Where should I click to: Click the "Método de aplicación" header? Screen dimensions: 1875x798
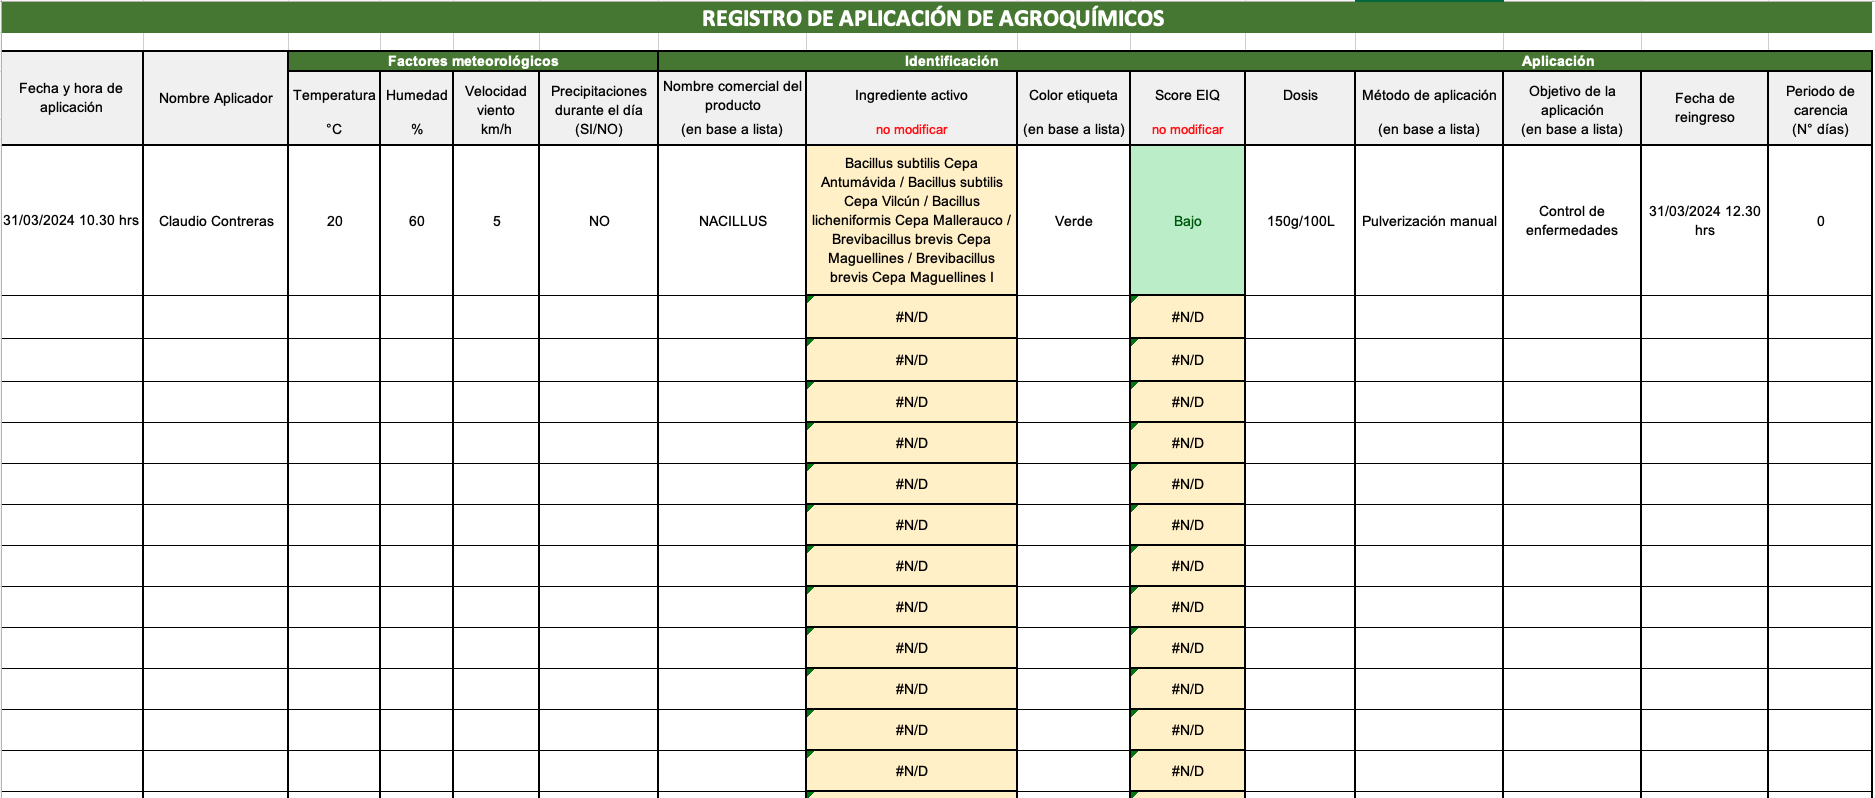[1429, 108]
